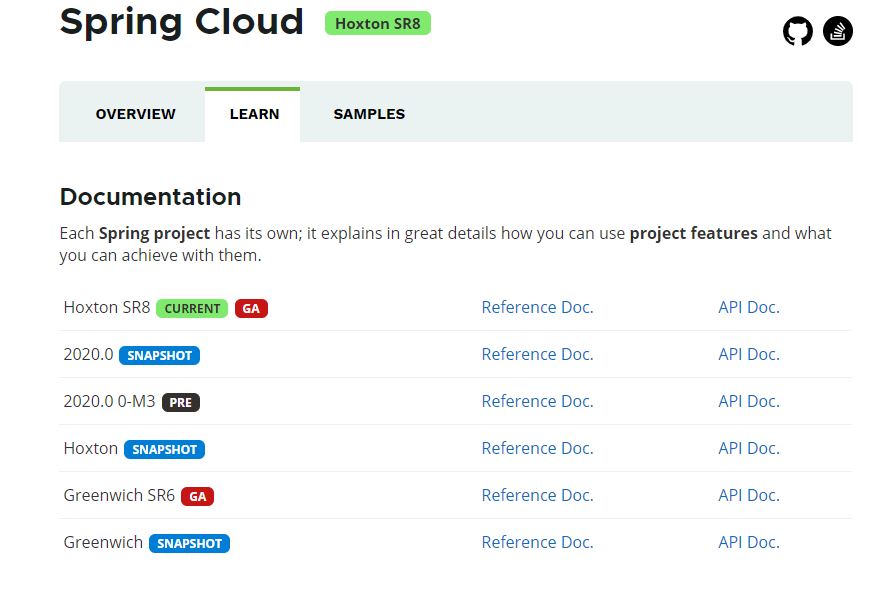Open Reference Doc for Greenwich snapshot

tap(537, 542)
